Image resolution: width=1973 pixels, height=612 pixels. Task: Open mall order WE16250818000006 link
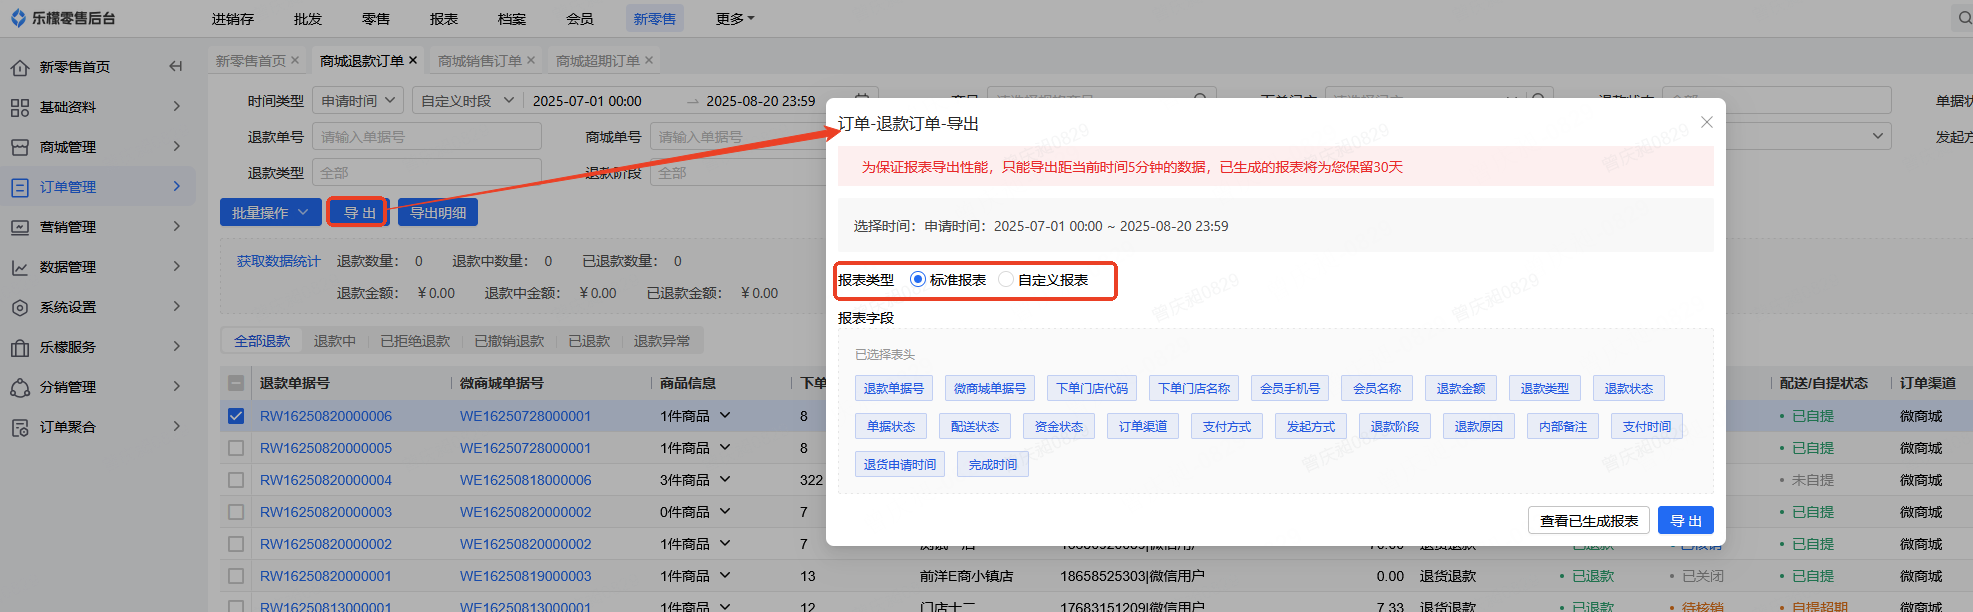tap(526, 480)
